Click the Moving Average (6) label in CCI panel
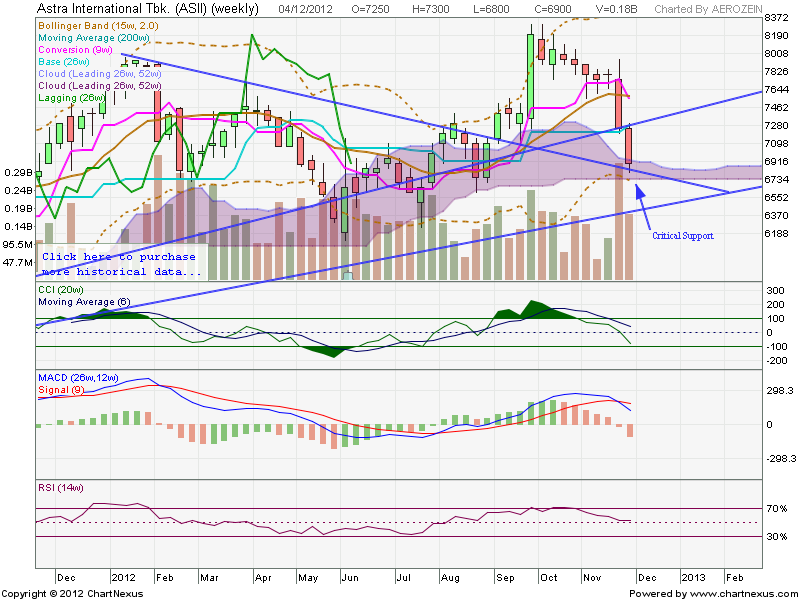The height and width of the screenshot is (600, 800). (85, 302)
